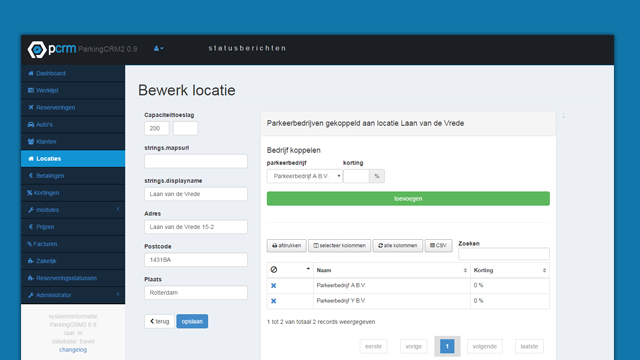
Task: Click the Plaats input field
Action: [196, 293]
